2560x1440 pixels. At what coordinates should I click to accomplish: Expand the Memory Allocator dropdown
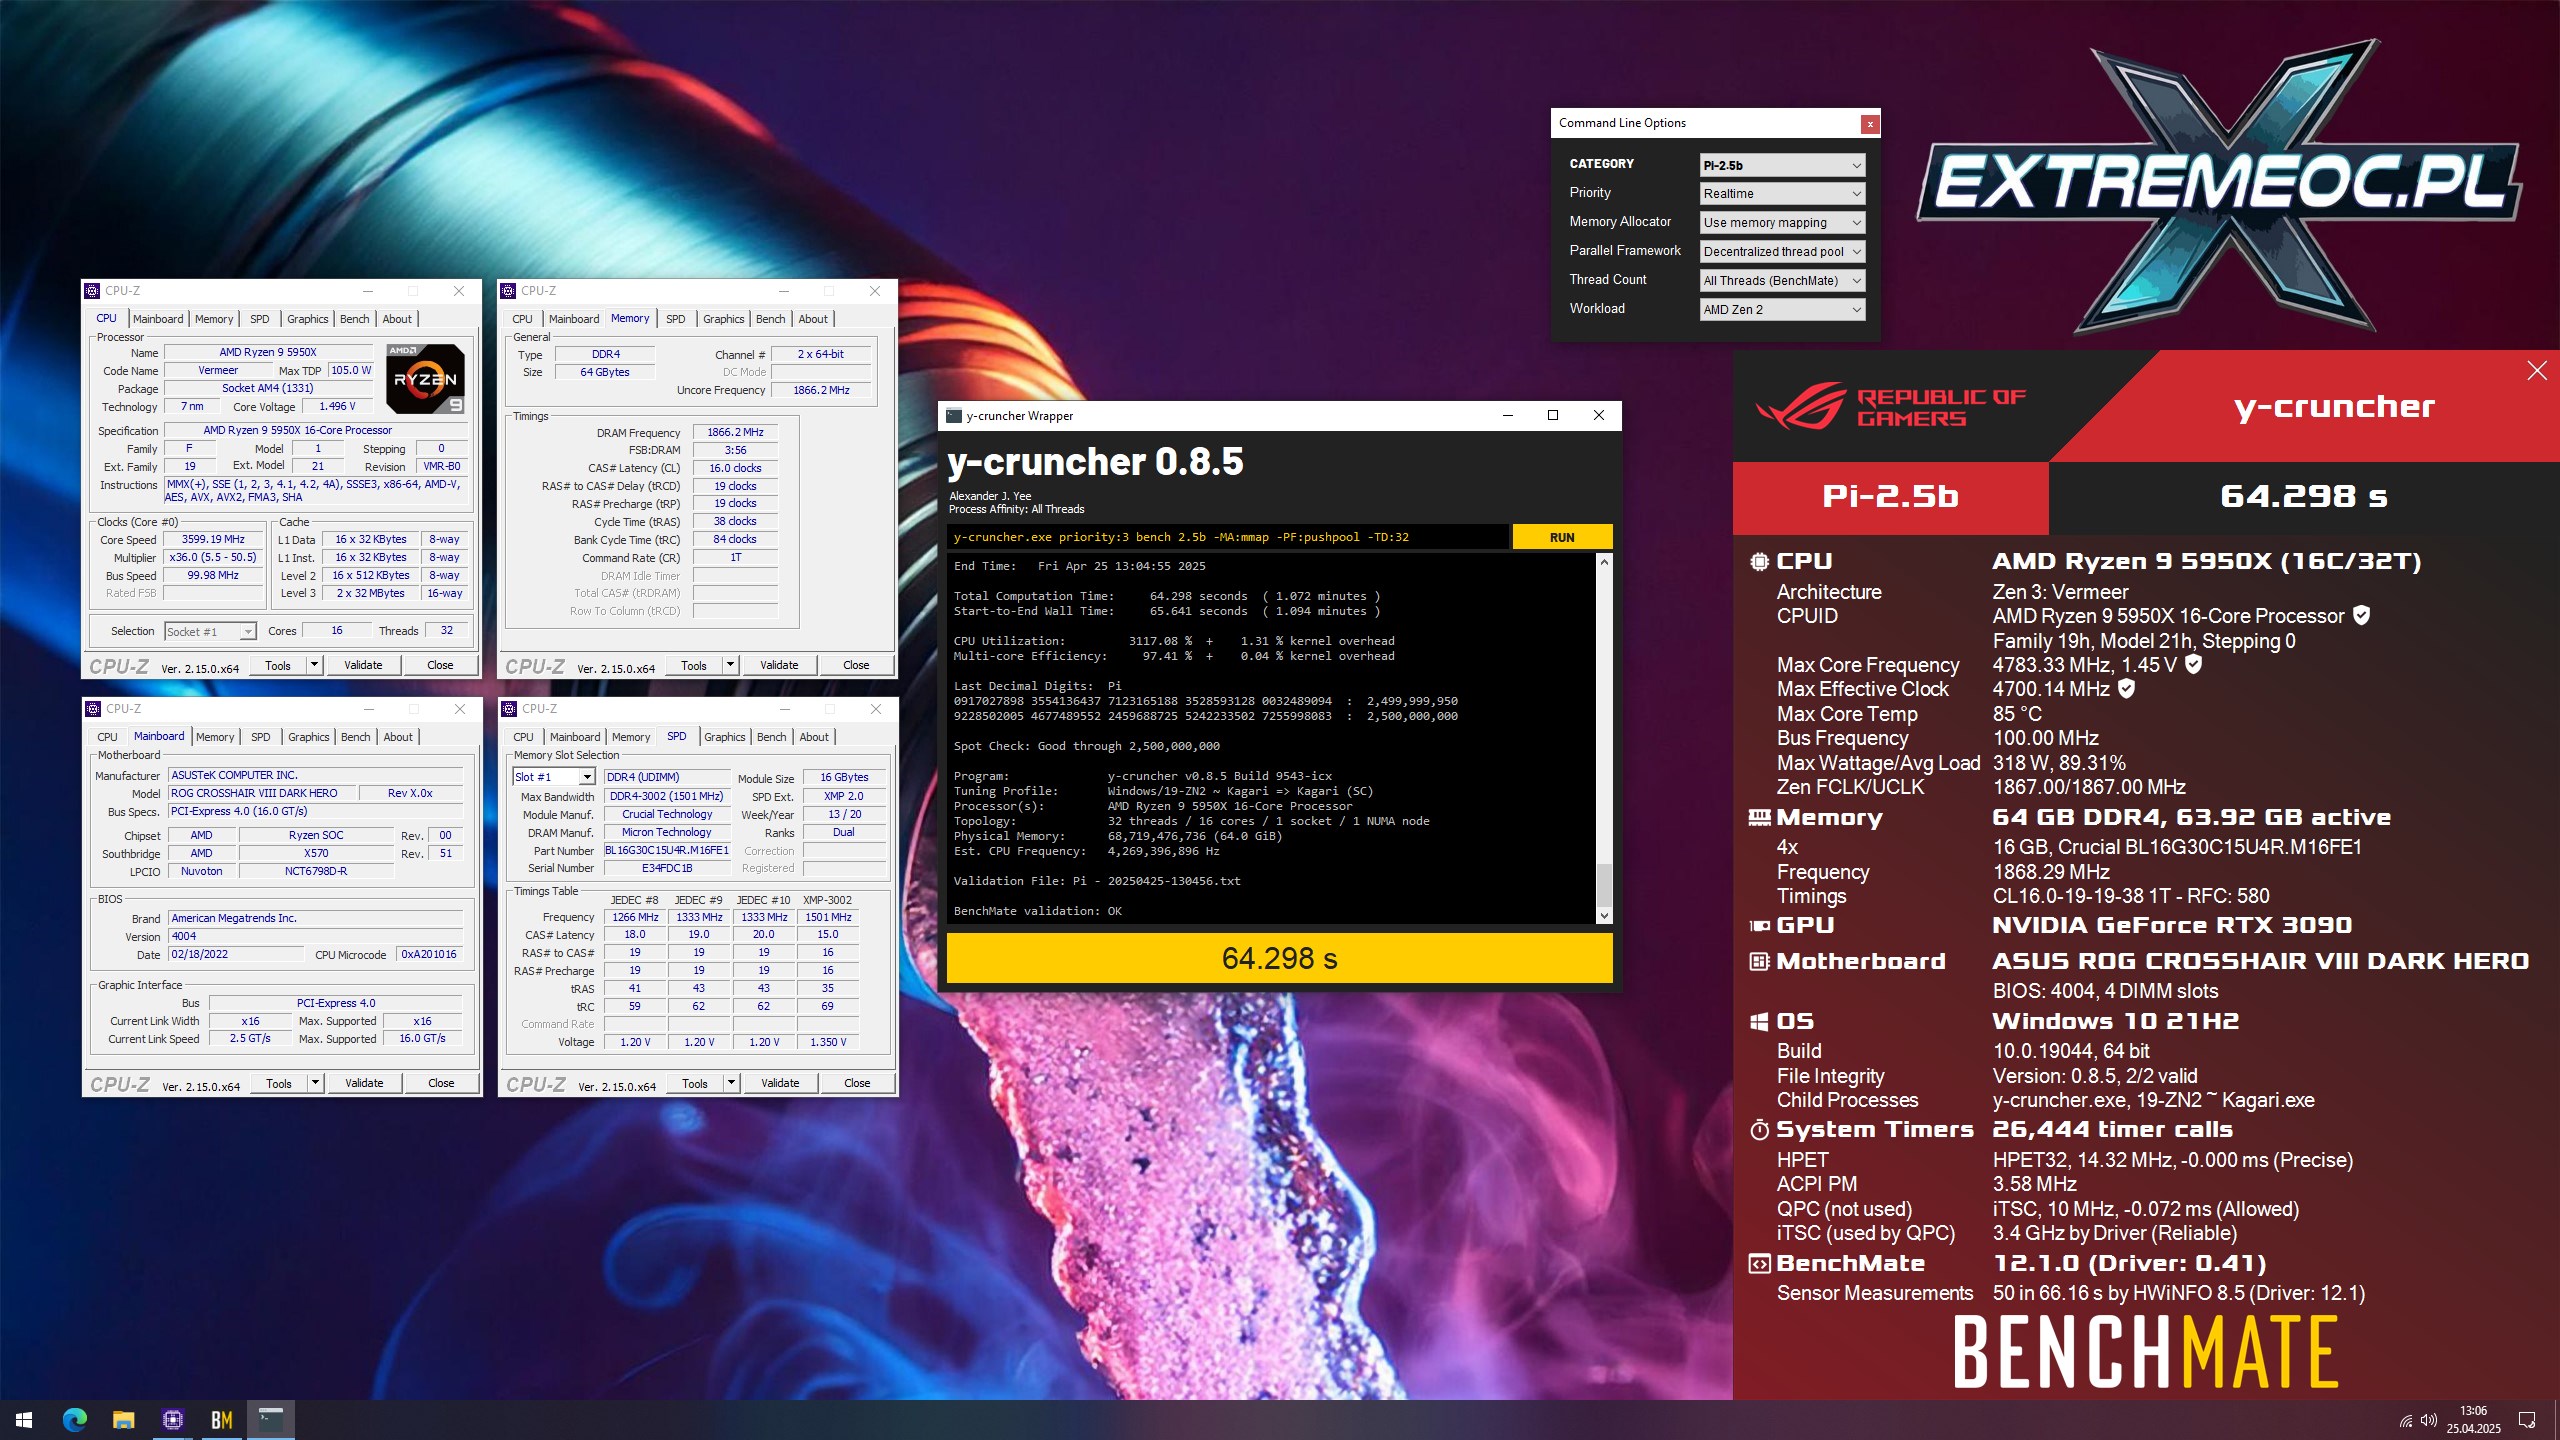point(1782,223)
